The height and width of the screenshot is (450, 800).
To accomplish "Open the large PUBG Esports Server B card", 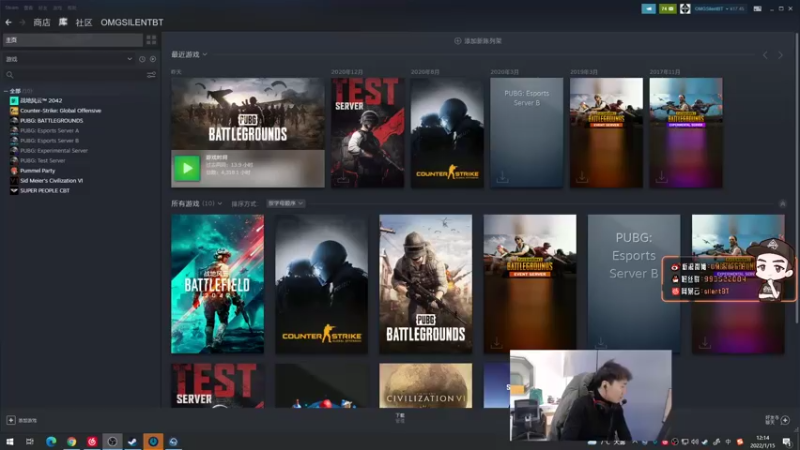I will pyautogui.click(x=634, y=284).
